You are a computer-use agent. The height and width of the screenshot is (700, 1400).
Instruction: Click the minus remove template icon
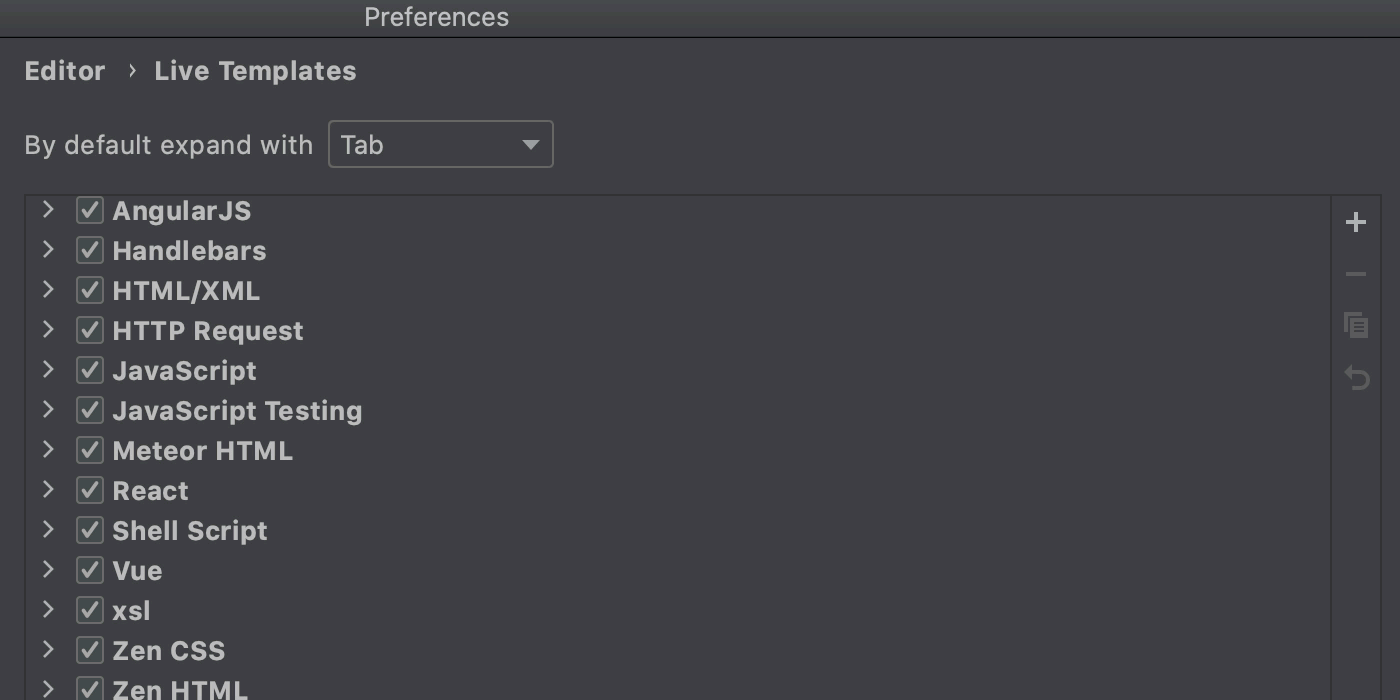[1356, 274]
